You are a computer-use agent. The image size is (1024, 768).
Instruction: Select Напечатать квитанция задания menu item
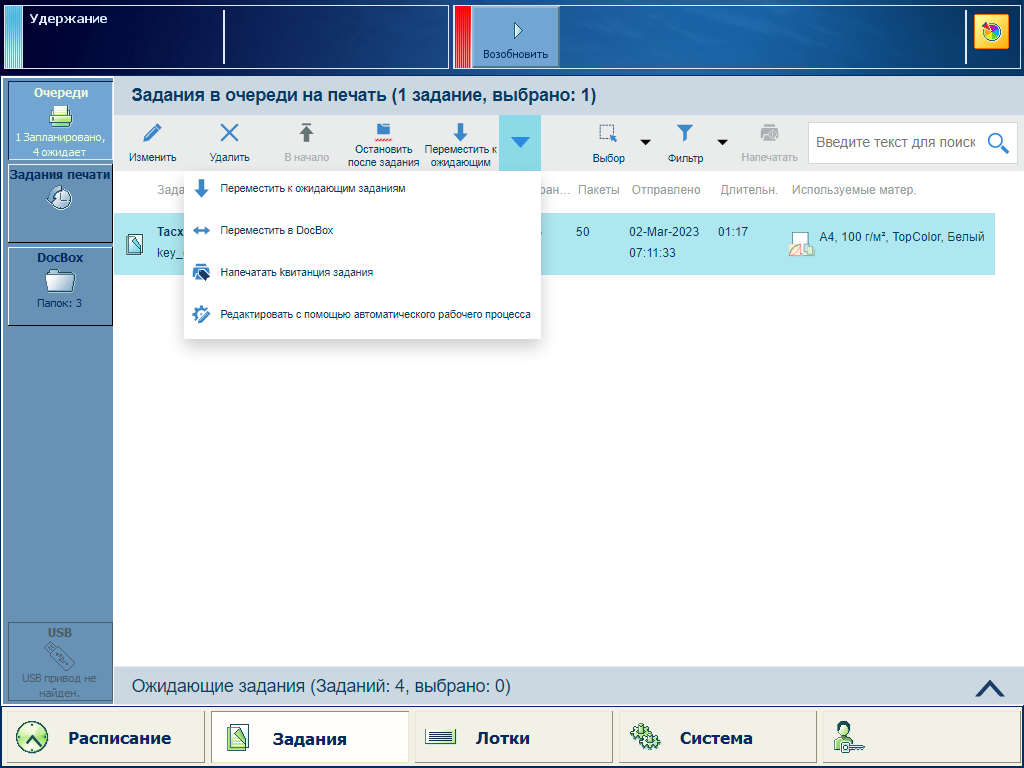(x=362, y=272)
